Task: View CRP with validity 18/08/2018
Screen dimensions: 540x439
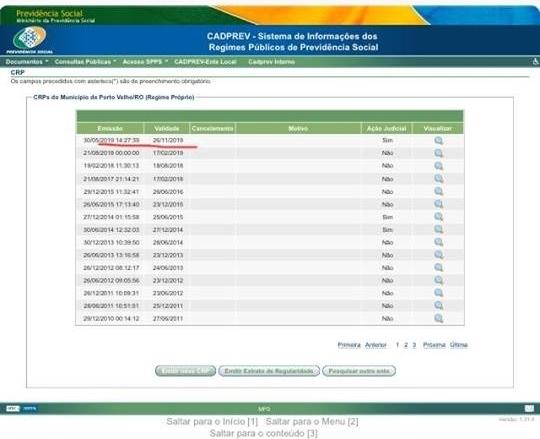Action: click(438, 166)
